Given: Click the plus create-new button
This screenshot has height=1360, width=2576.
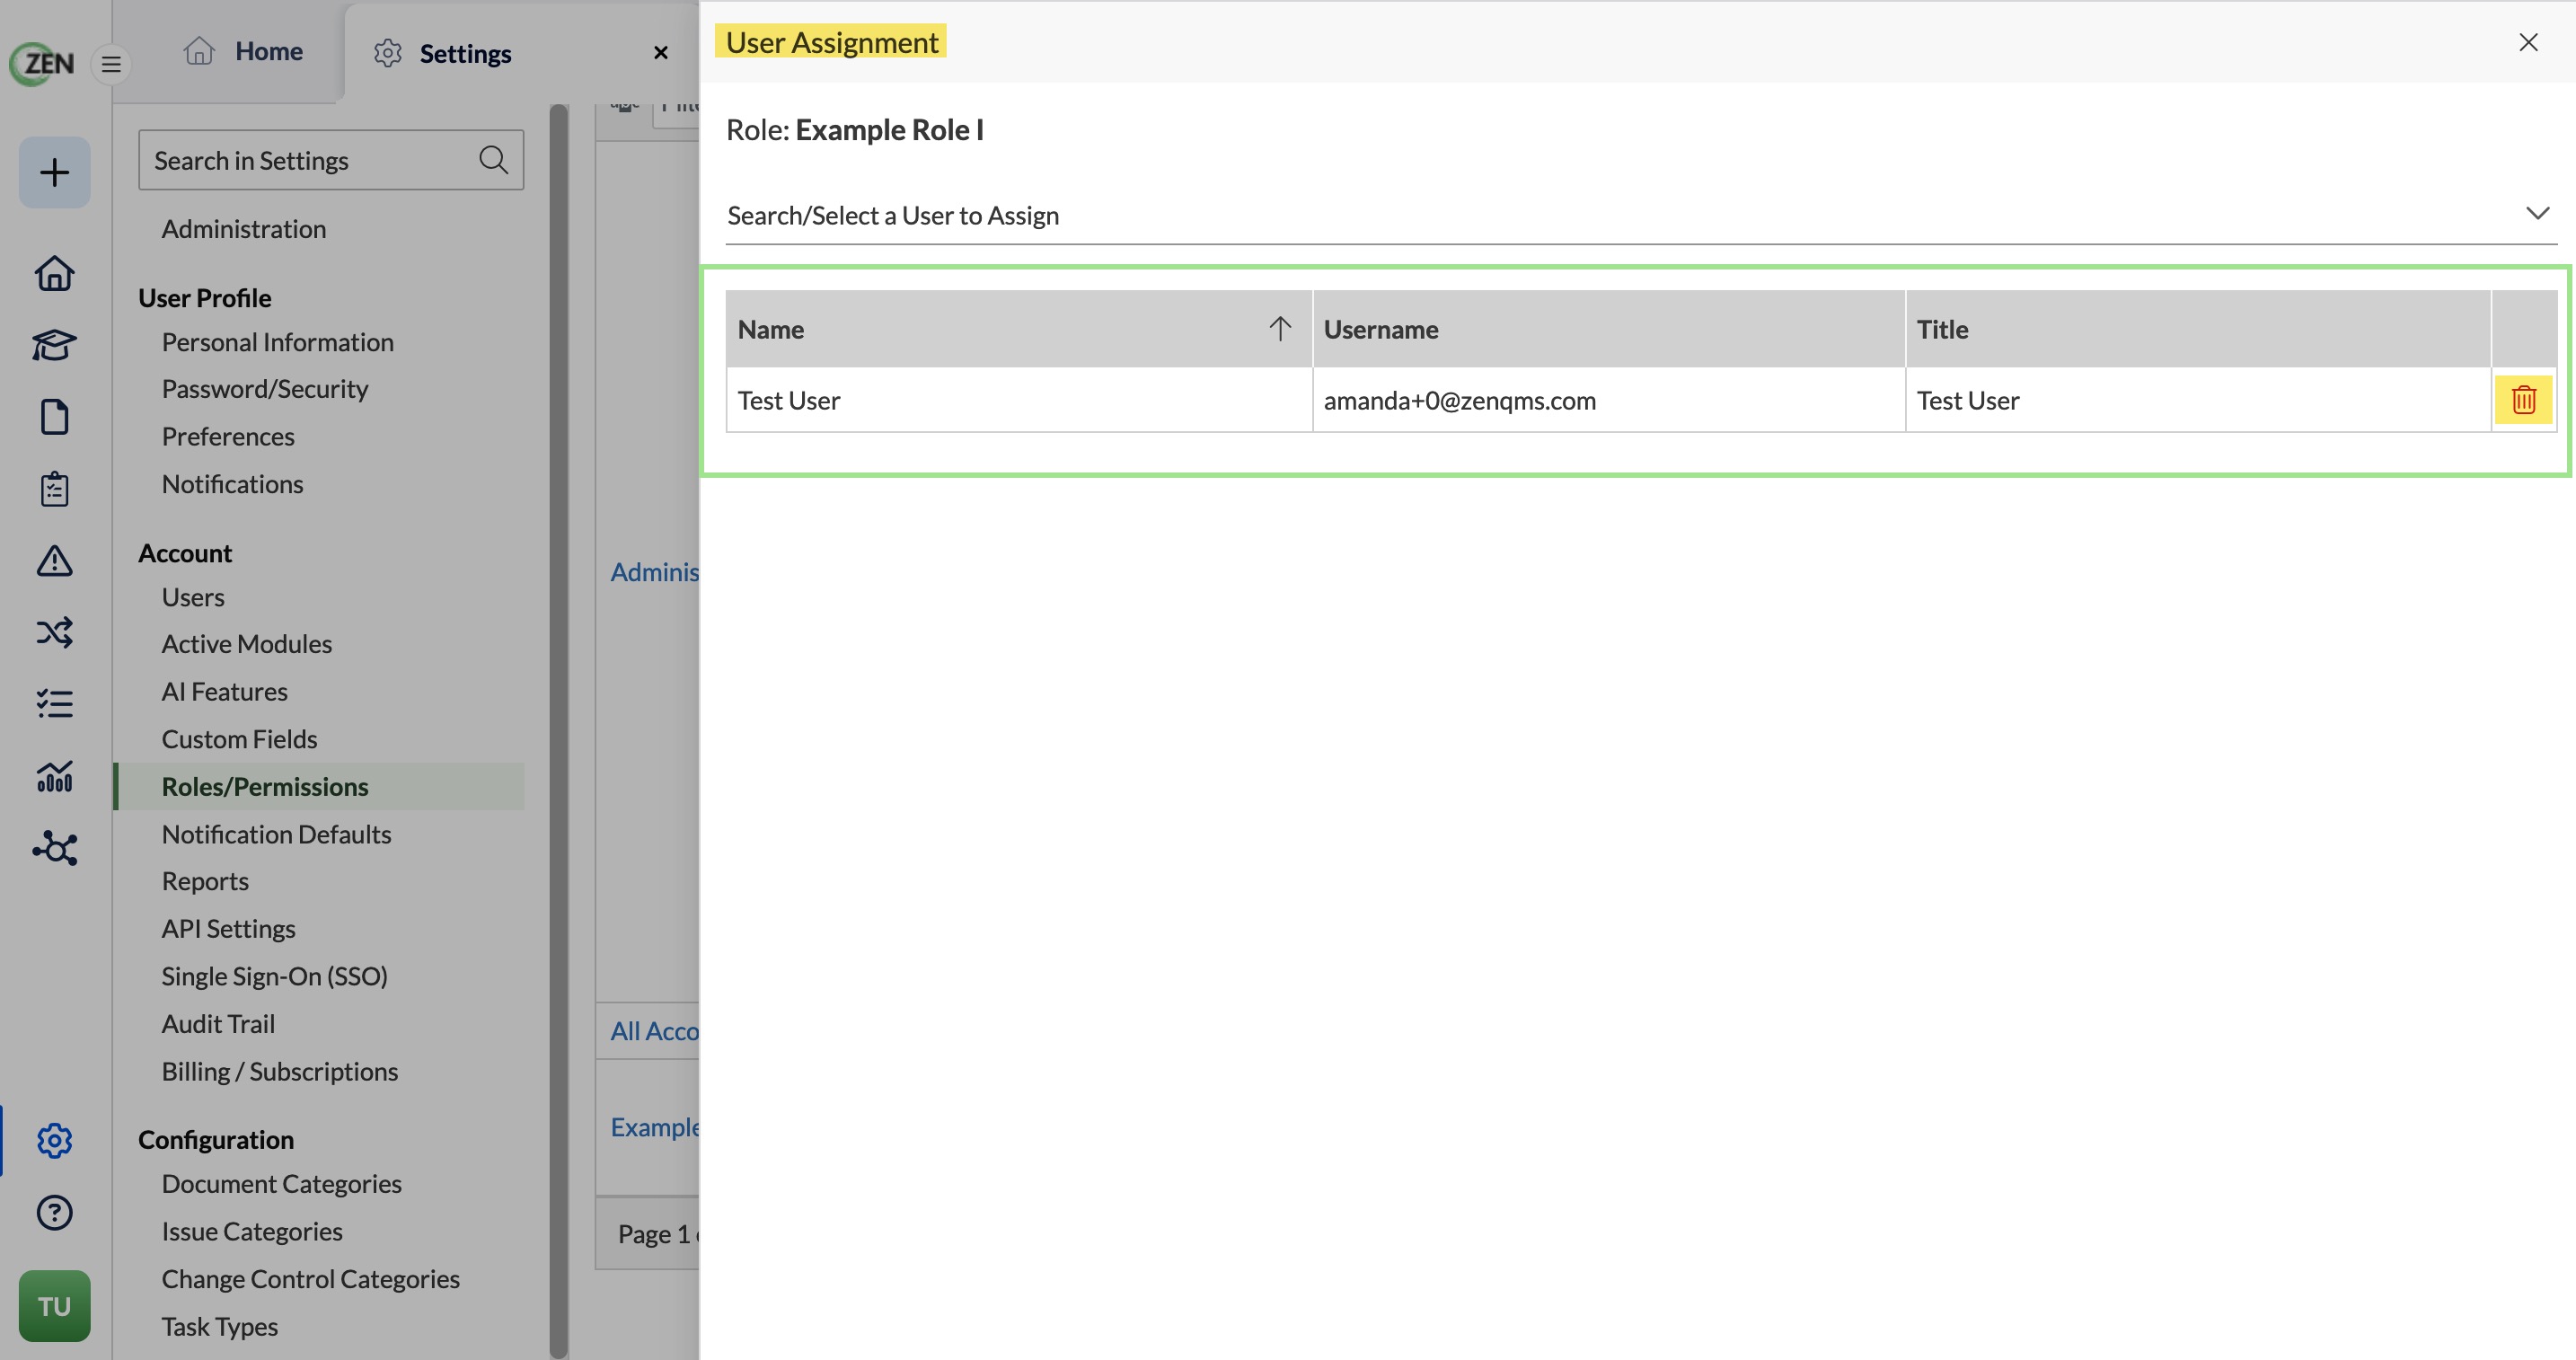Looking at the screenshot, I should 55,173.
